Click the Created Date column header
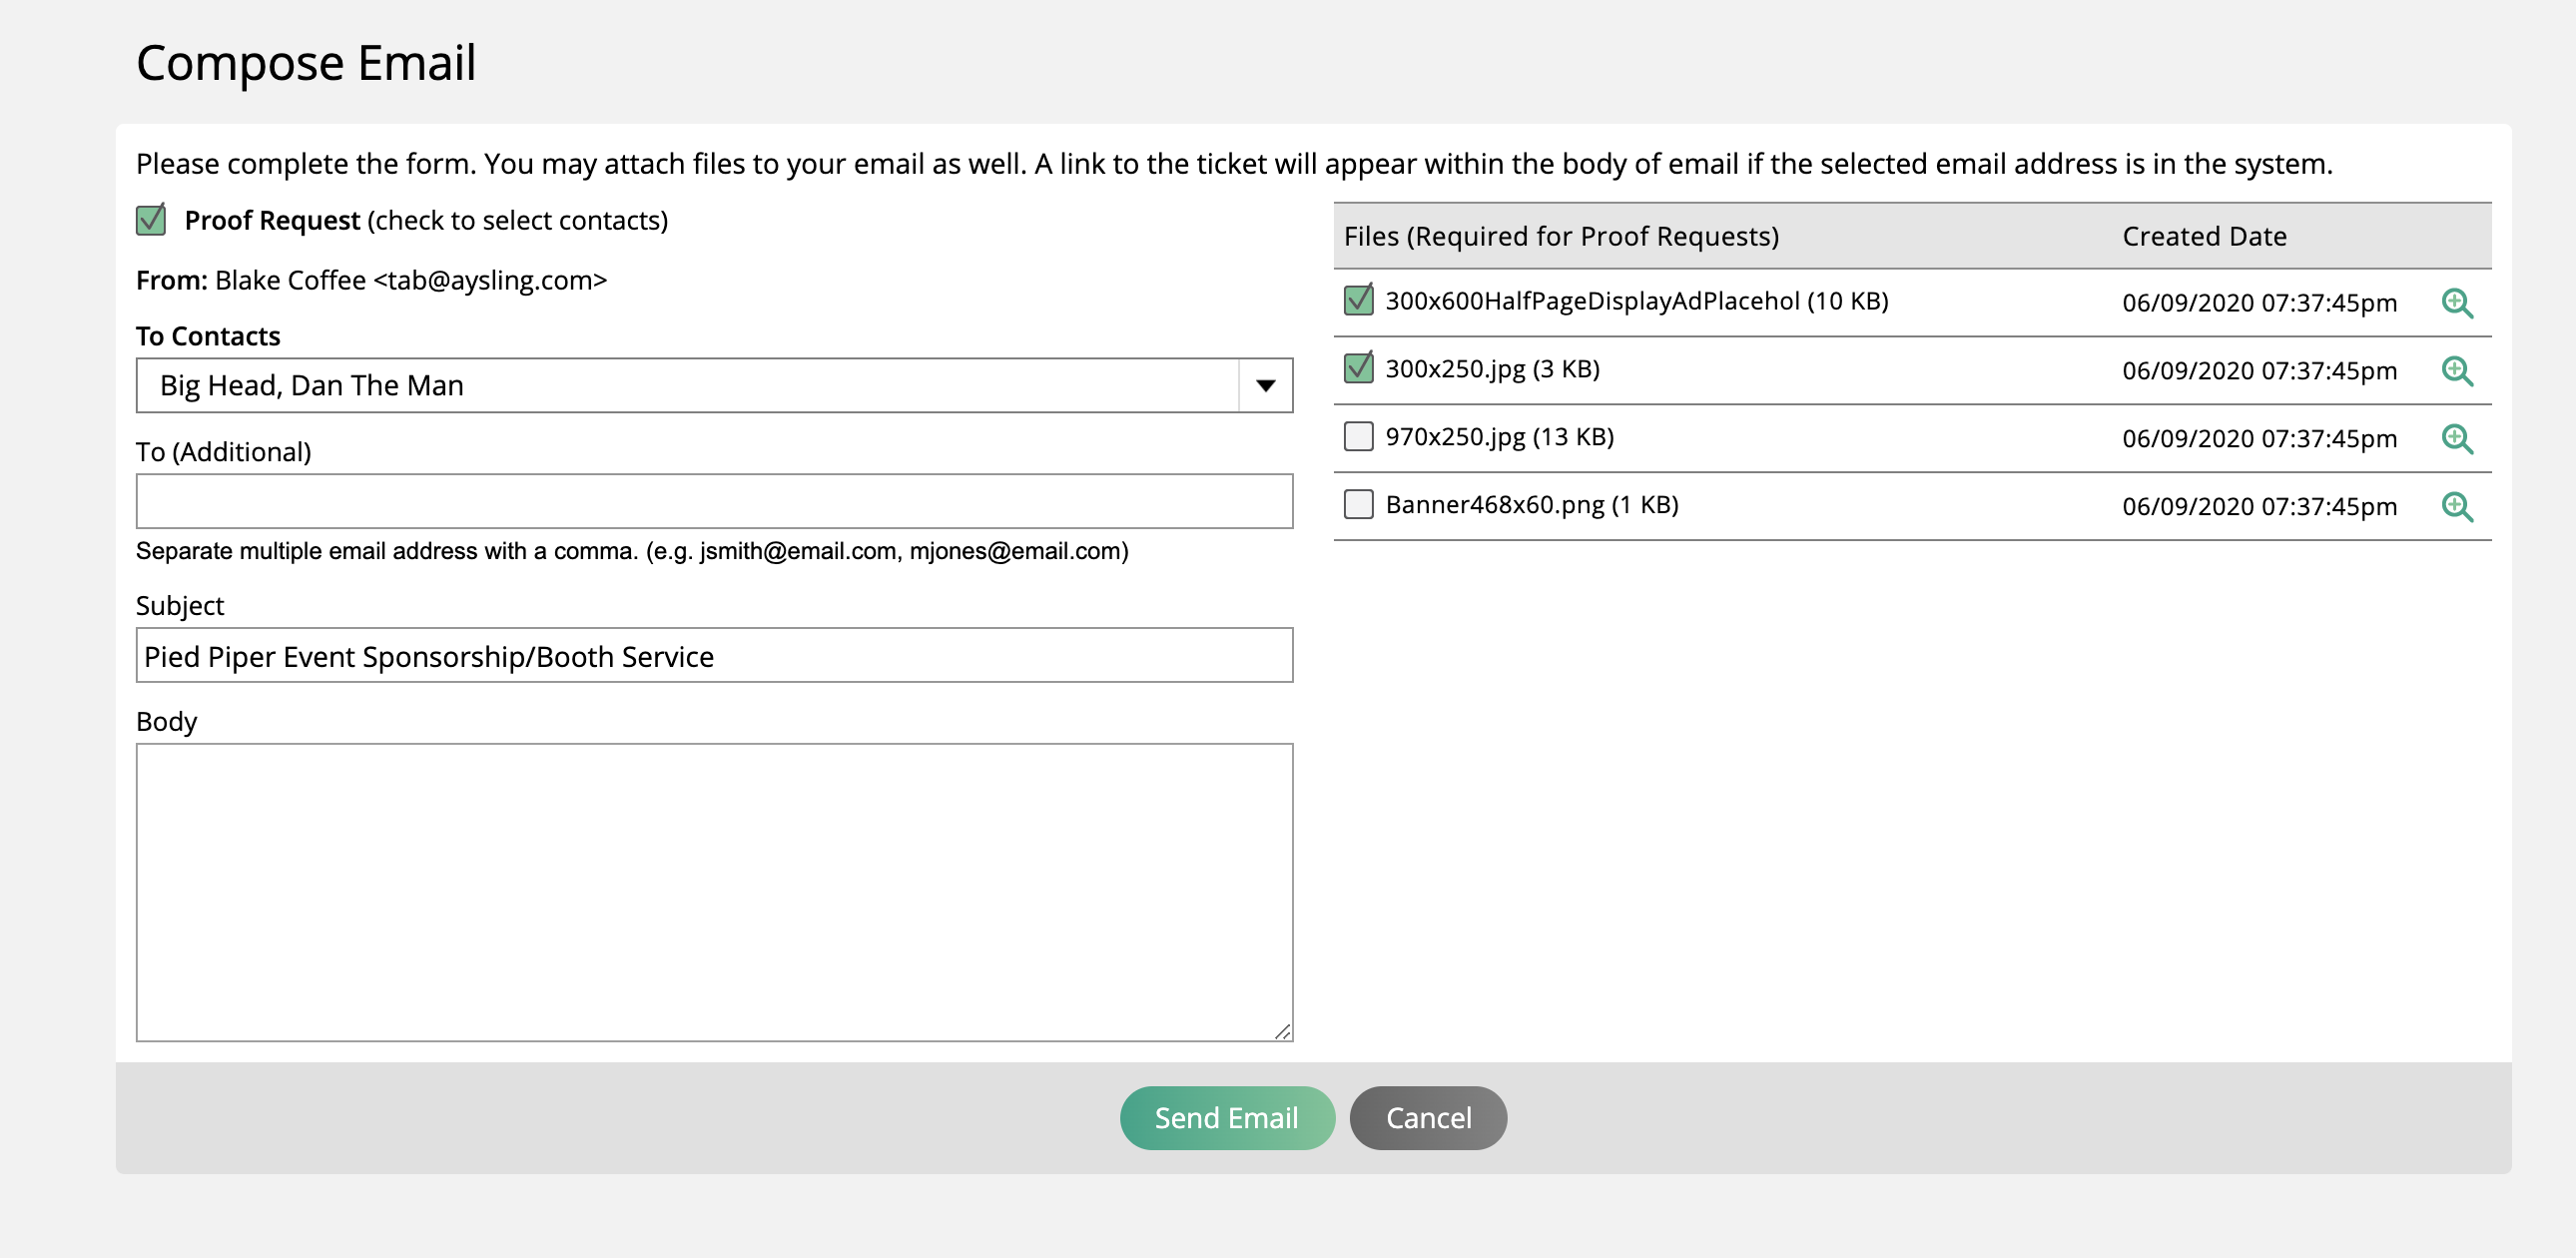 tap(2204, 236)
